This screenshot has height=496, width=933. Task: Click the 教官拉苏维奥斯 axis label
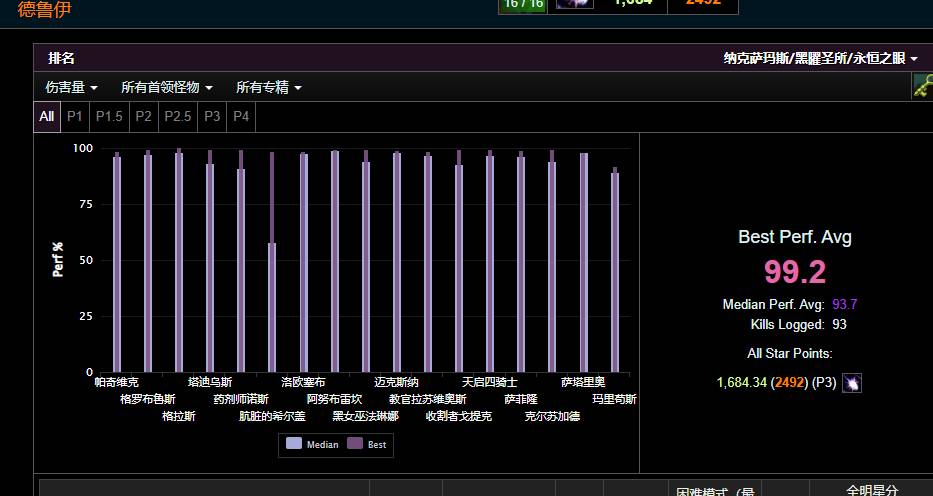[x=428, y=399]
